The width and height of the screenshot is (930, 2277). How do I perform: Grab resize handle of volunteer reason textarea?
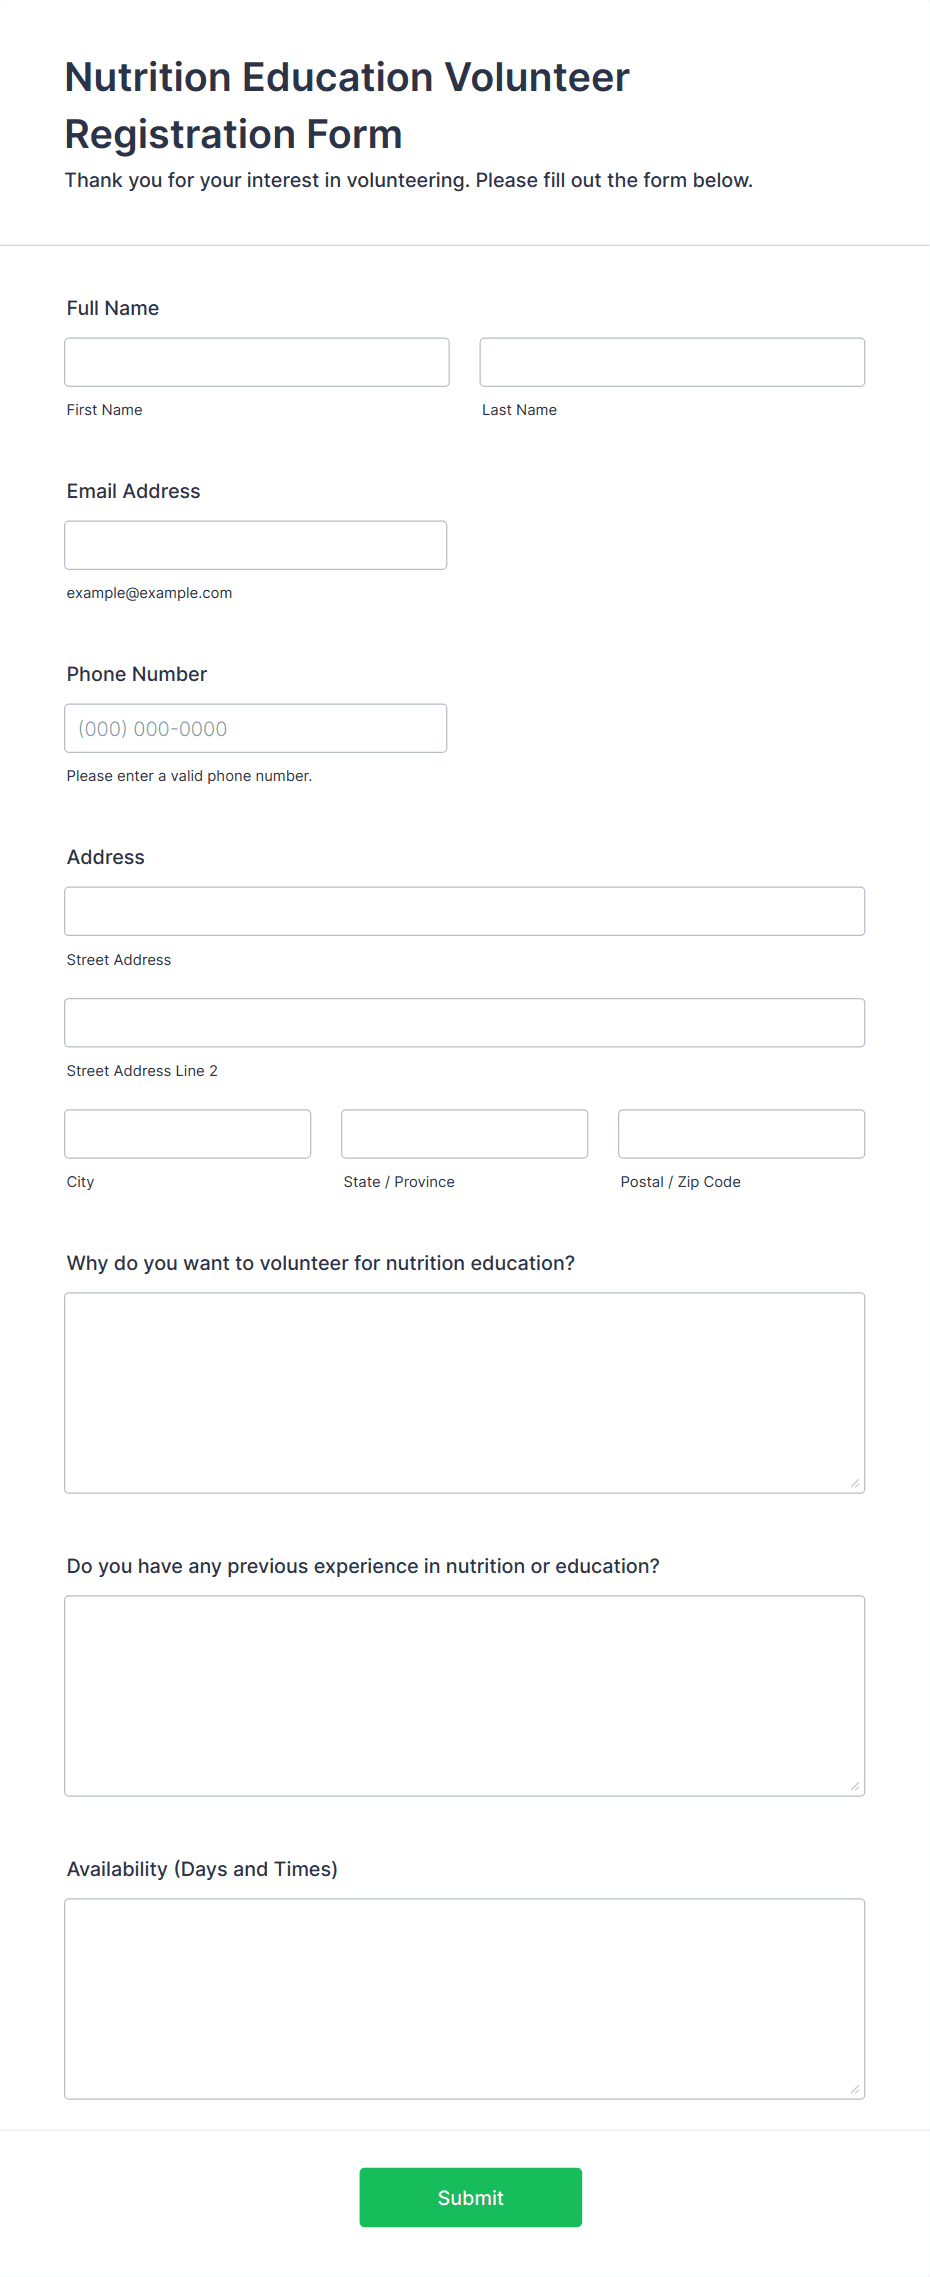855,1483
